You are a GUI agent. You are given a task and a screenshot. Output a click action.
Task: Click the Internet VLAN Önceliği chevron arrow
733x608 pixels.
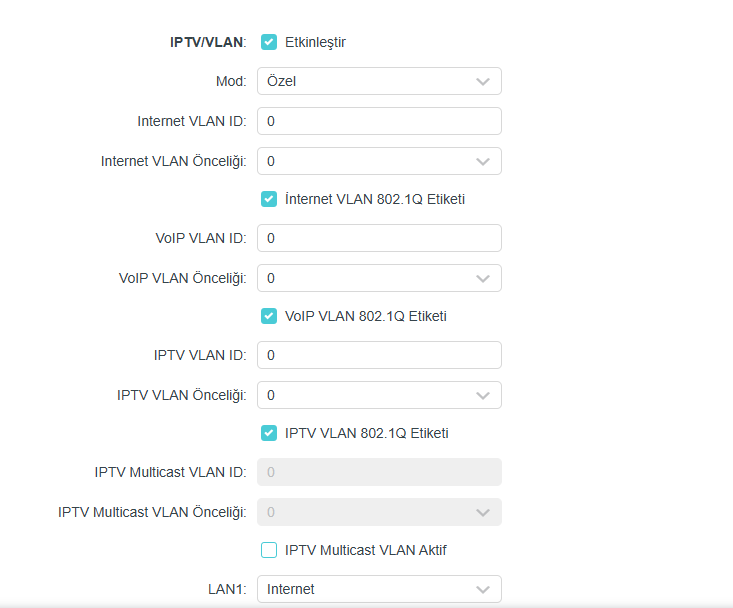tap(483, 161)
